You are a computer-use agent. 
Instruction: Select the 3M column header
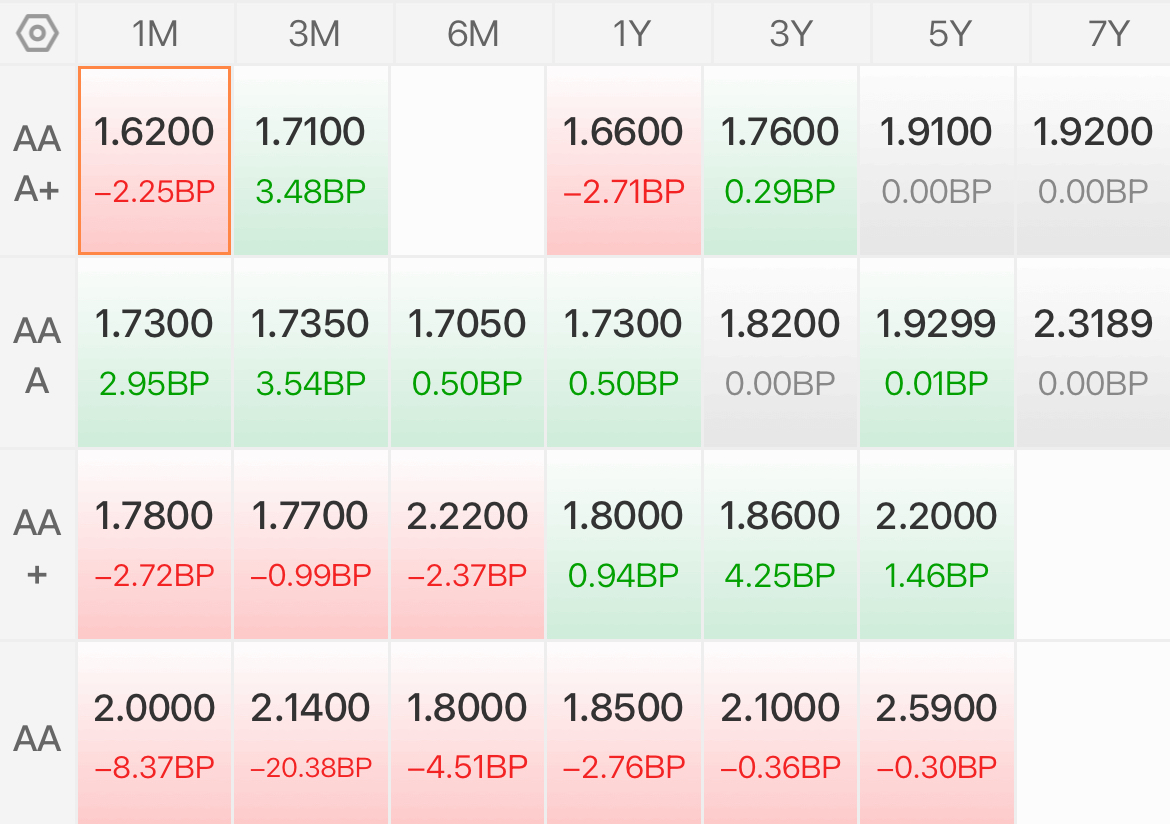[x=314, y=34]
